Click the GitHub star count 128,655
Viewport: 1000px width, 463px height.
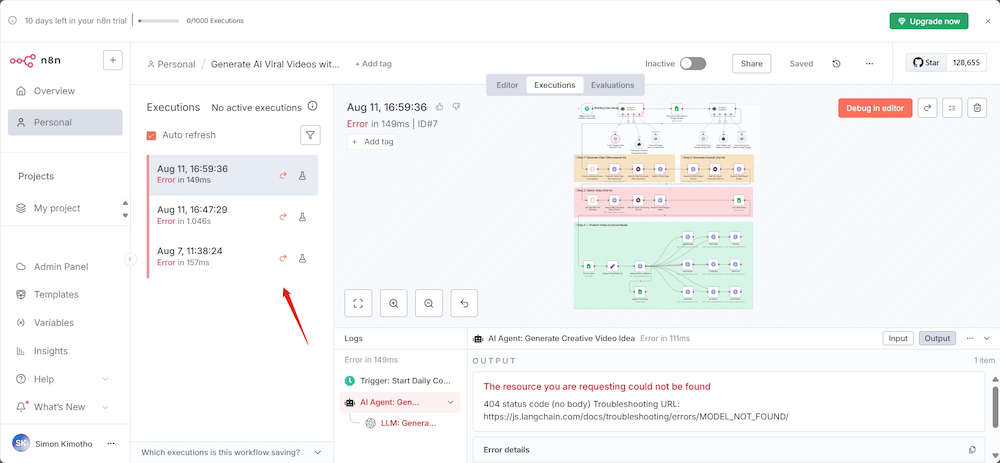tap(967, 62)
